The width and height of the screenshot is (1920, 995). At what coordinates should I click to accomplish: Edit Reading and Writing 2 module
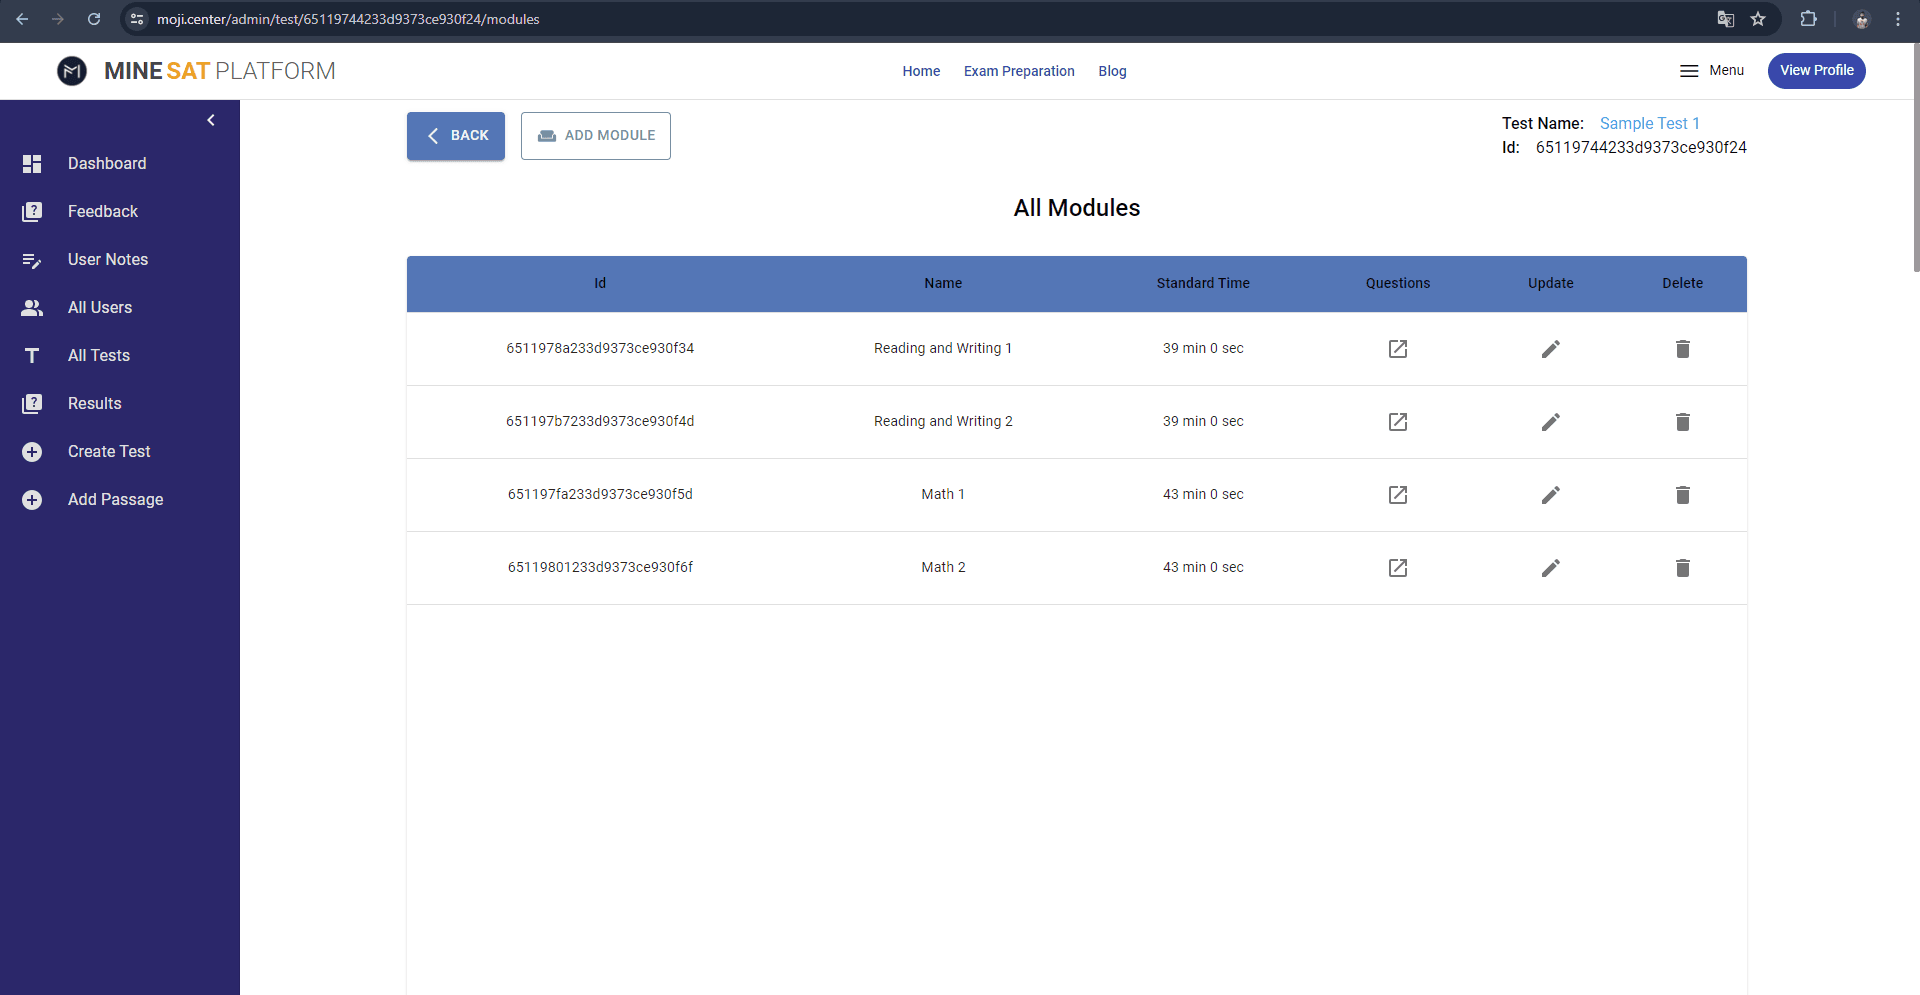pyautogui.click(x=1549, y=421)
